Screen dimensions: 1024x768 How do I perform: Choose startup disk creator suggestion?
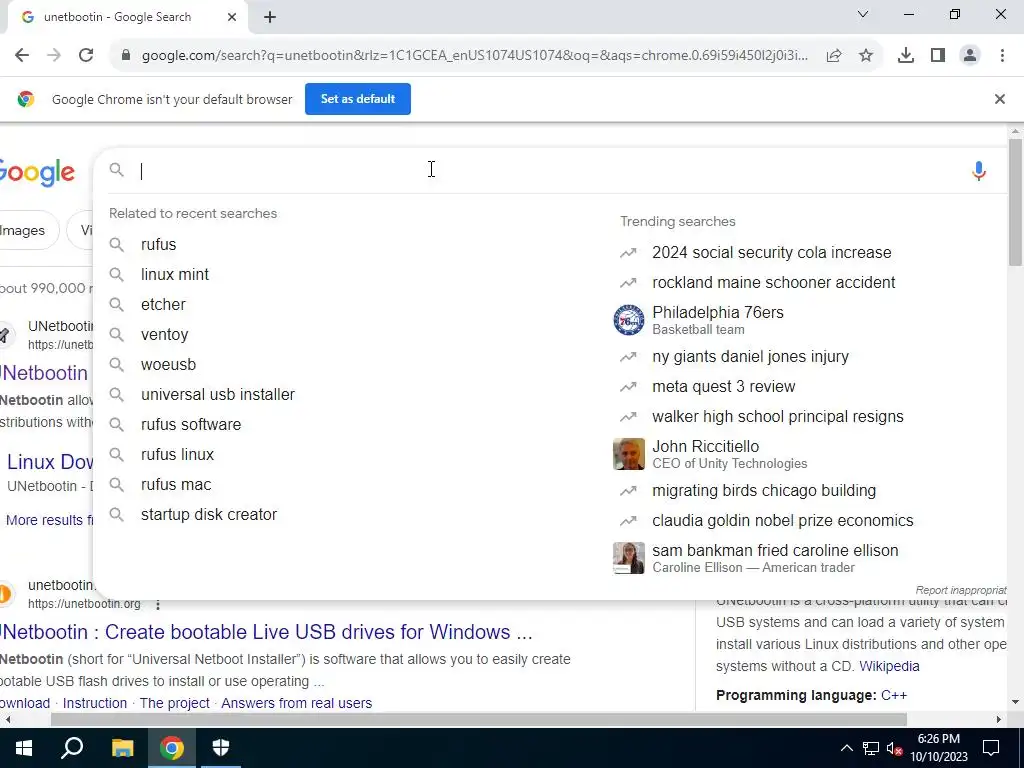coord(209,515)
